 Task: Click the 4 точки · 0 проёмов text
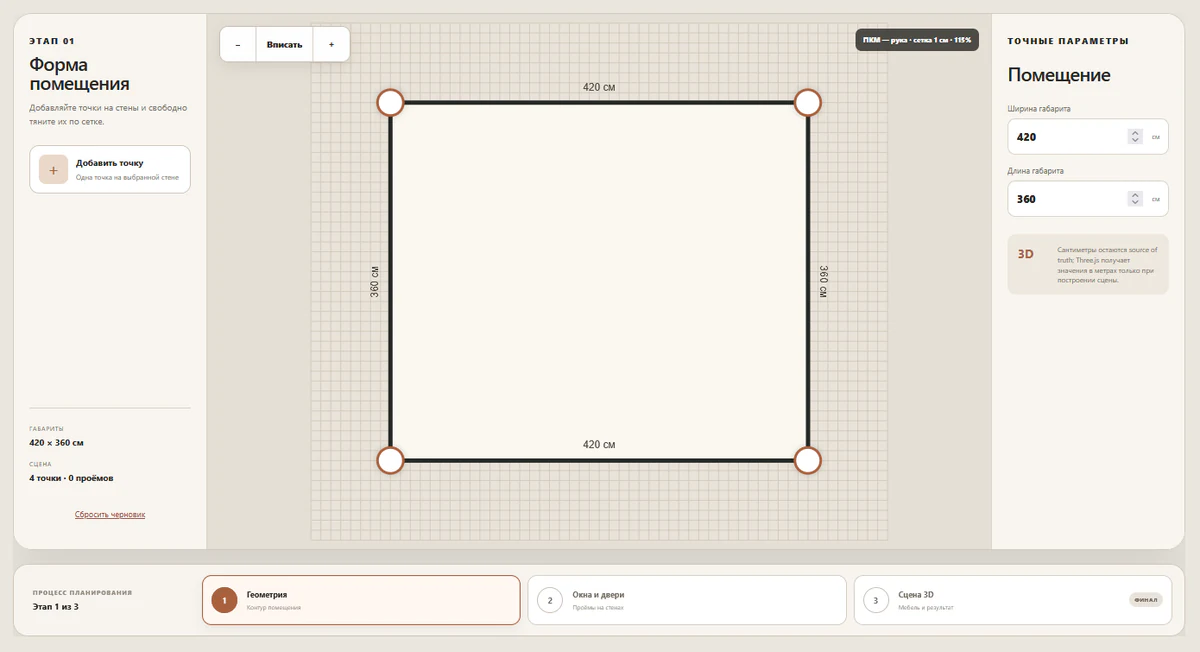(x=71, y=478)
